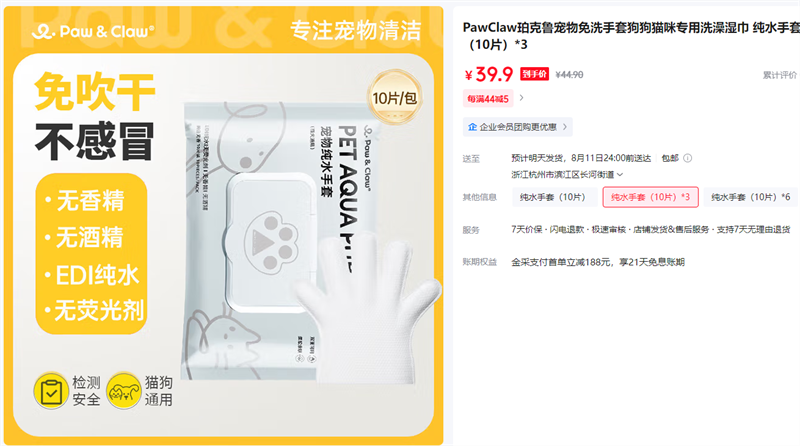The width and height of the screenshot is (800, 446).
Task: Expand the delivery address dropdown 浙江杭州市滨江区
Action: click(567, 175)
